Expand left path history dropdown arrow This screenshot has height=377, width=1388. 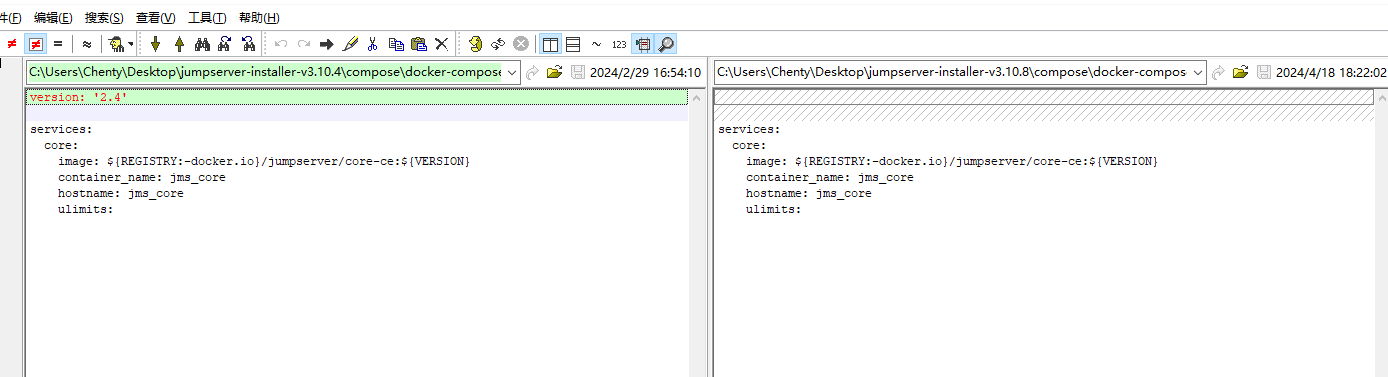[511, 72]
